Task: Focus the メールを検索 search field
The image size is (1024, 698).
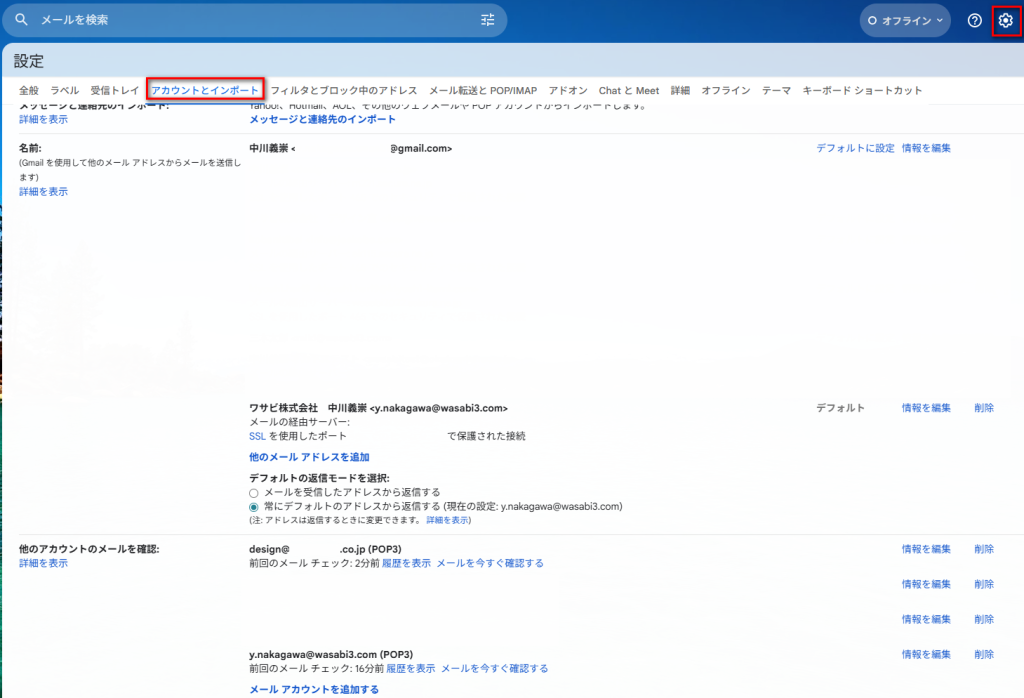Action: (250, 20)
